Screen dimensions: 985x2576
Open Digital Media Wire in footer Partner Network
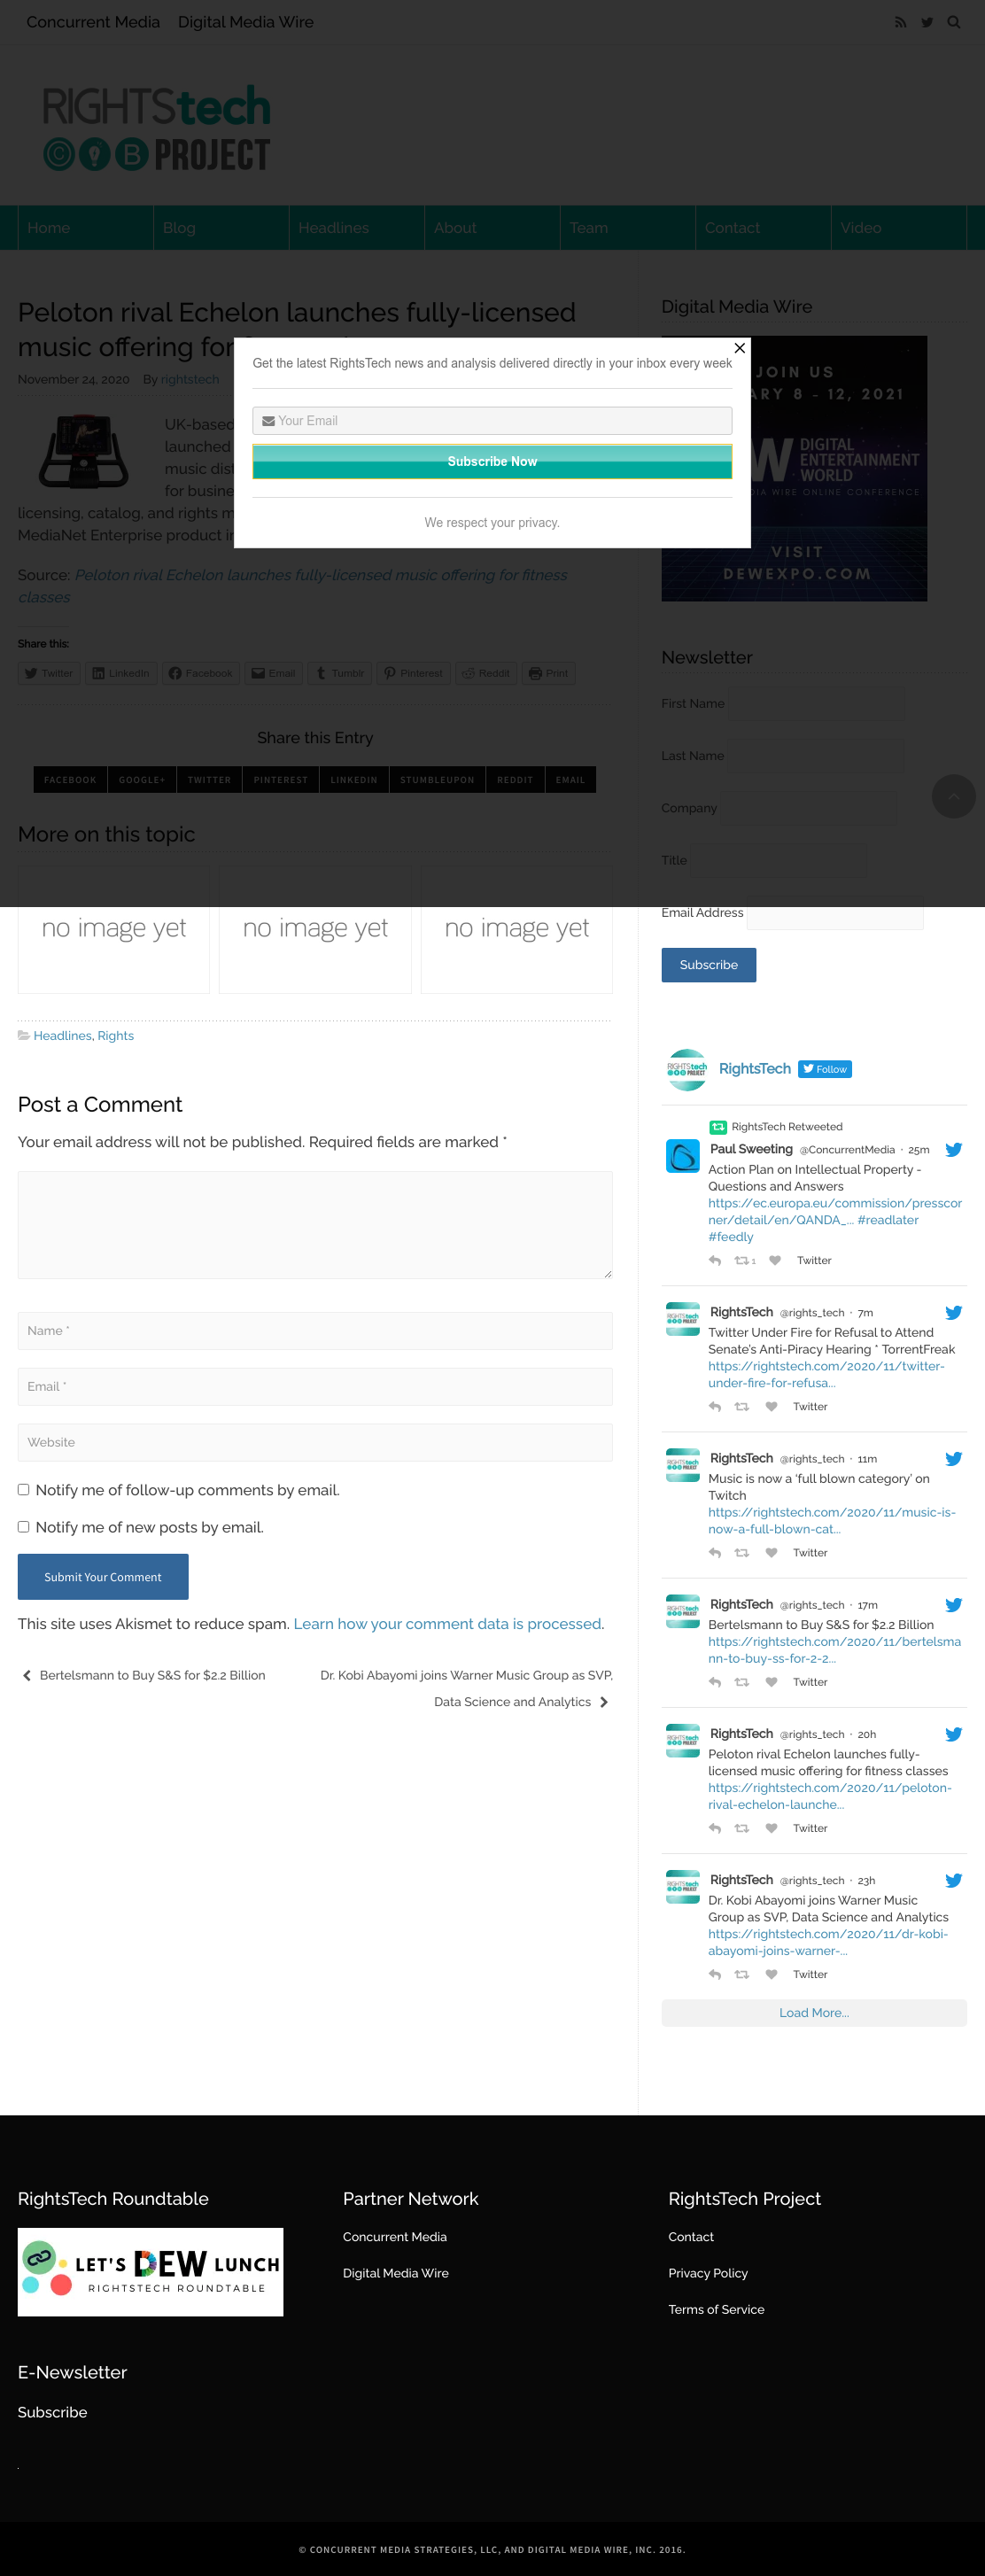pos(395,2273)
